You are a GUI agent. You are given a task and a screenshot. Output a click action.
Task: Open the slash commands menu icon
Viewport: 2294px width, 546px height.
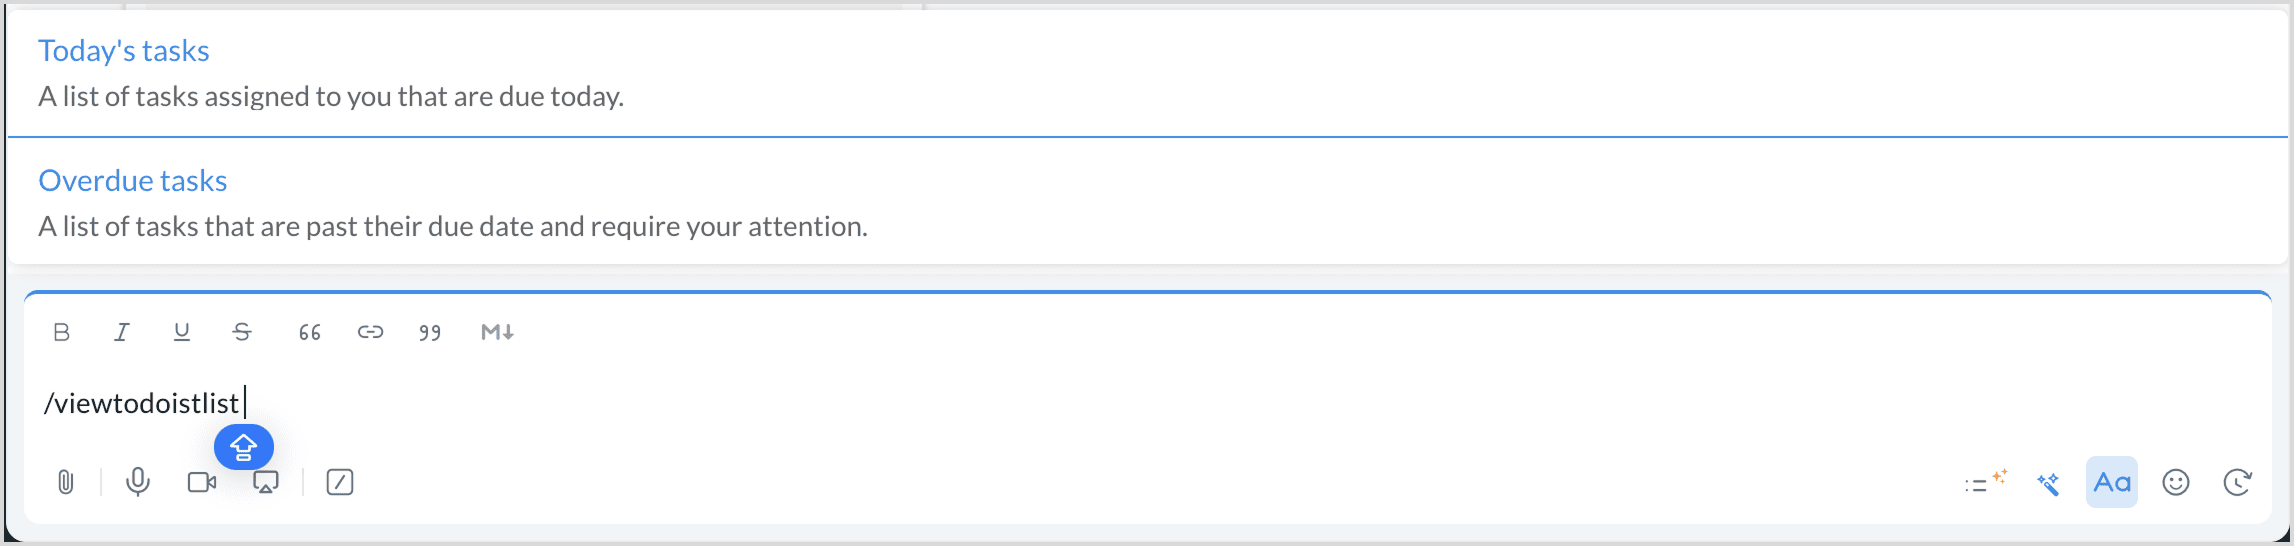[x=340, y=482]
